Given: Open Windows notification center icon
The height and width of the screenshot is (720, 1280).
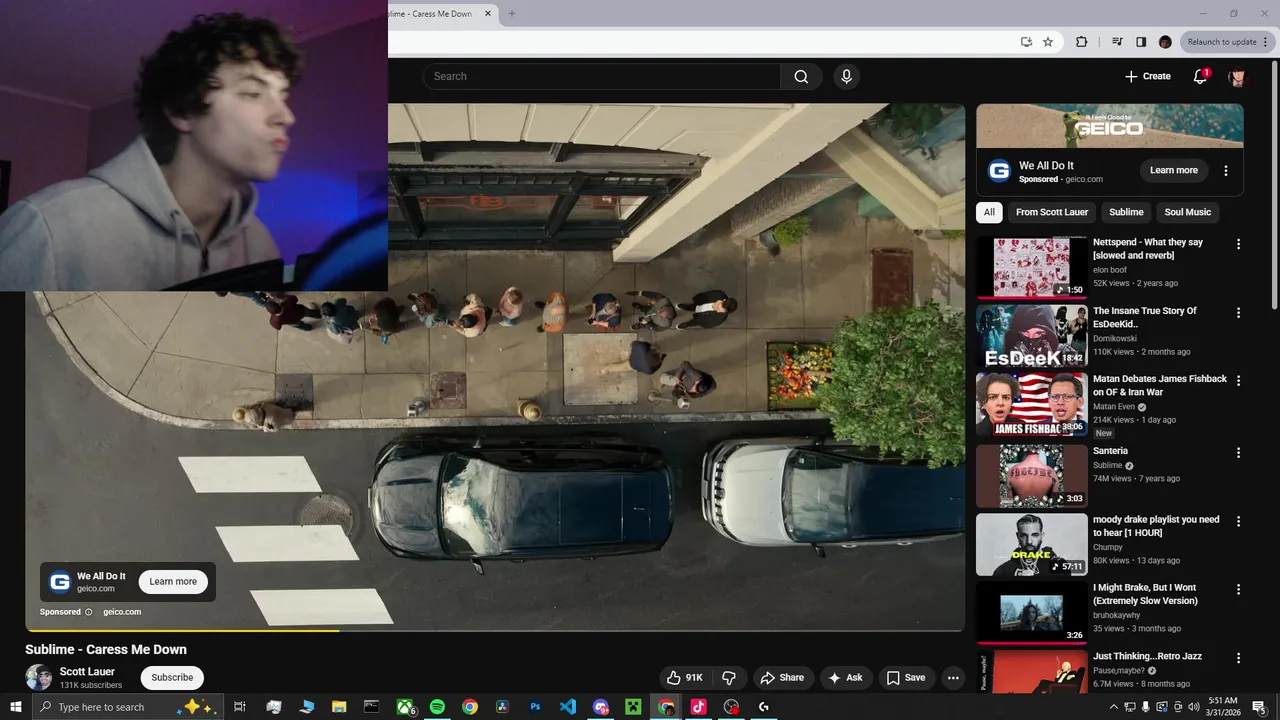Looking at the screenshot, I should point(1259,707).
